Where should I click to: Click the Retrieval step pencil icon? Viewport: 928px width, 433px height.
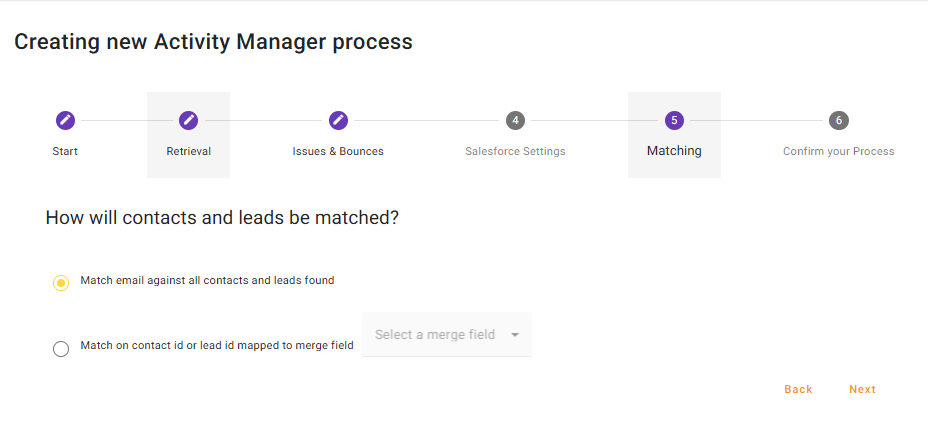coord(188,120)
